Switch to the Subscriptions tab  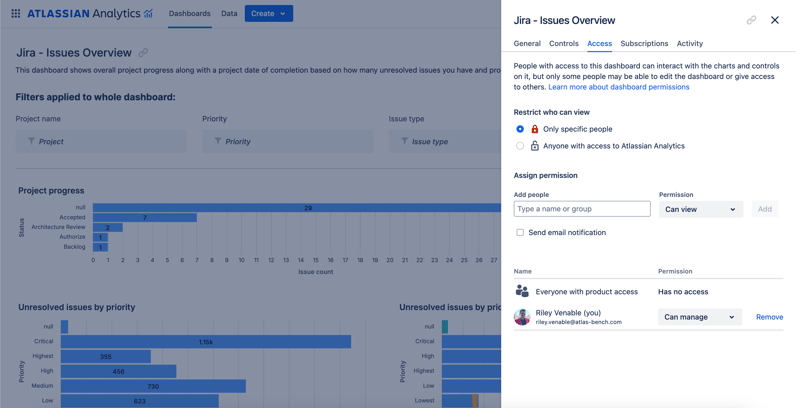pos(644,44)
